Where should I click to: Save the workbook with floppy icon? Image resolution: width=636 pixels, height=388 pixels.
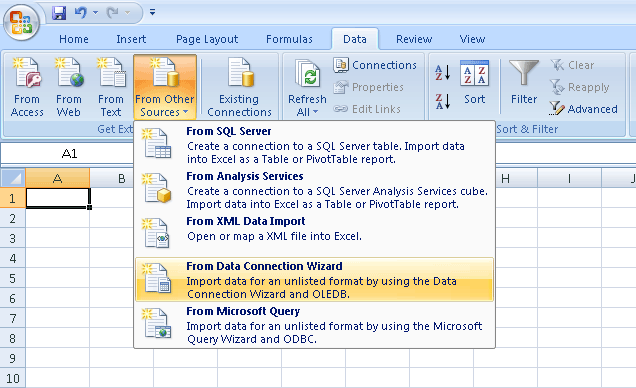pos(59,13)
